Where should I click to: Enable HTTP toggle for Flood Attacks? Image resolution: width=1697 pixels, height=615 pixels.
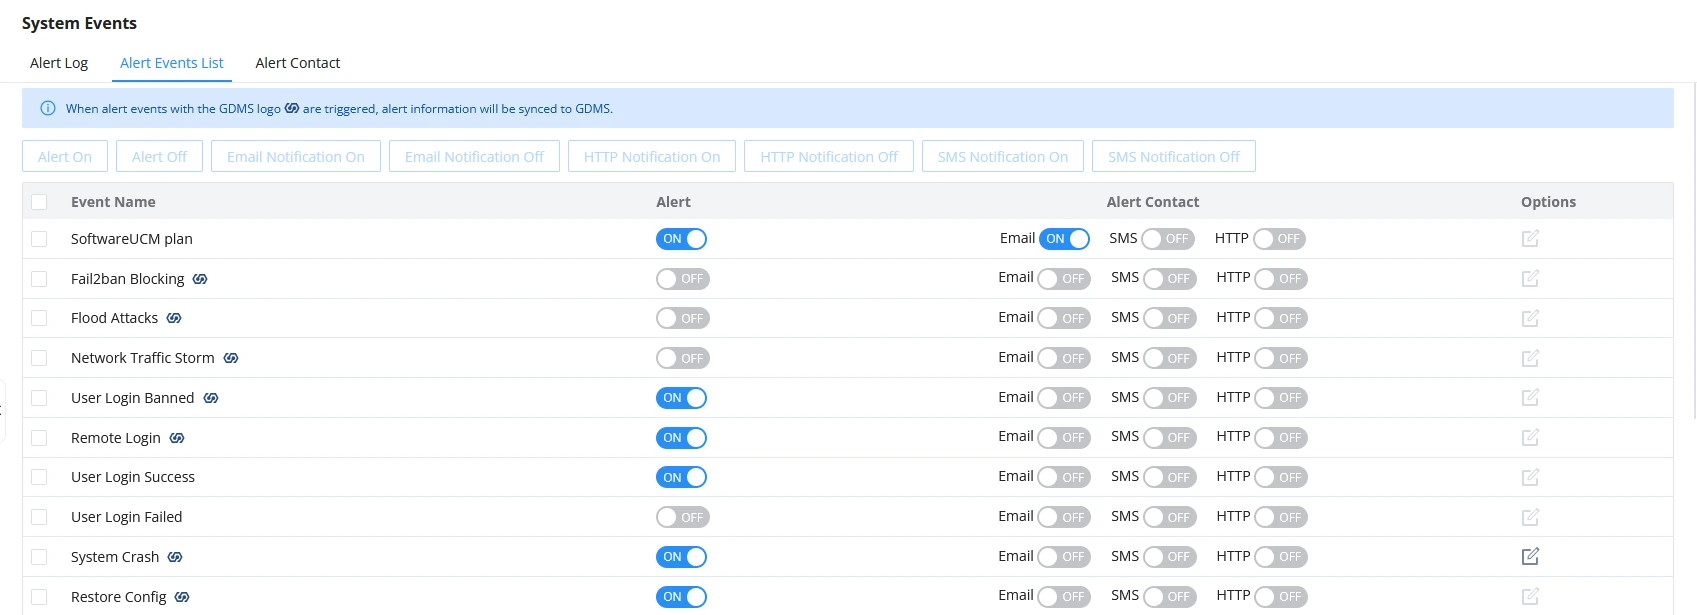(x=1280, y=318)
